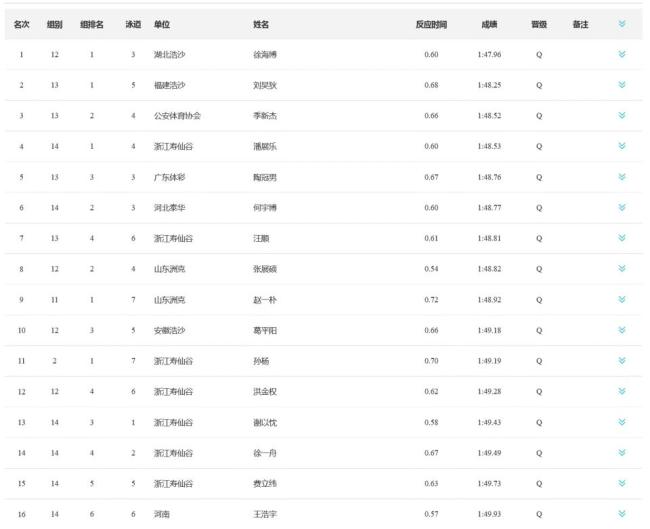The image size is (650, 529).
Task: Click the result time 1:49.19
Action: 489,361
